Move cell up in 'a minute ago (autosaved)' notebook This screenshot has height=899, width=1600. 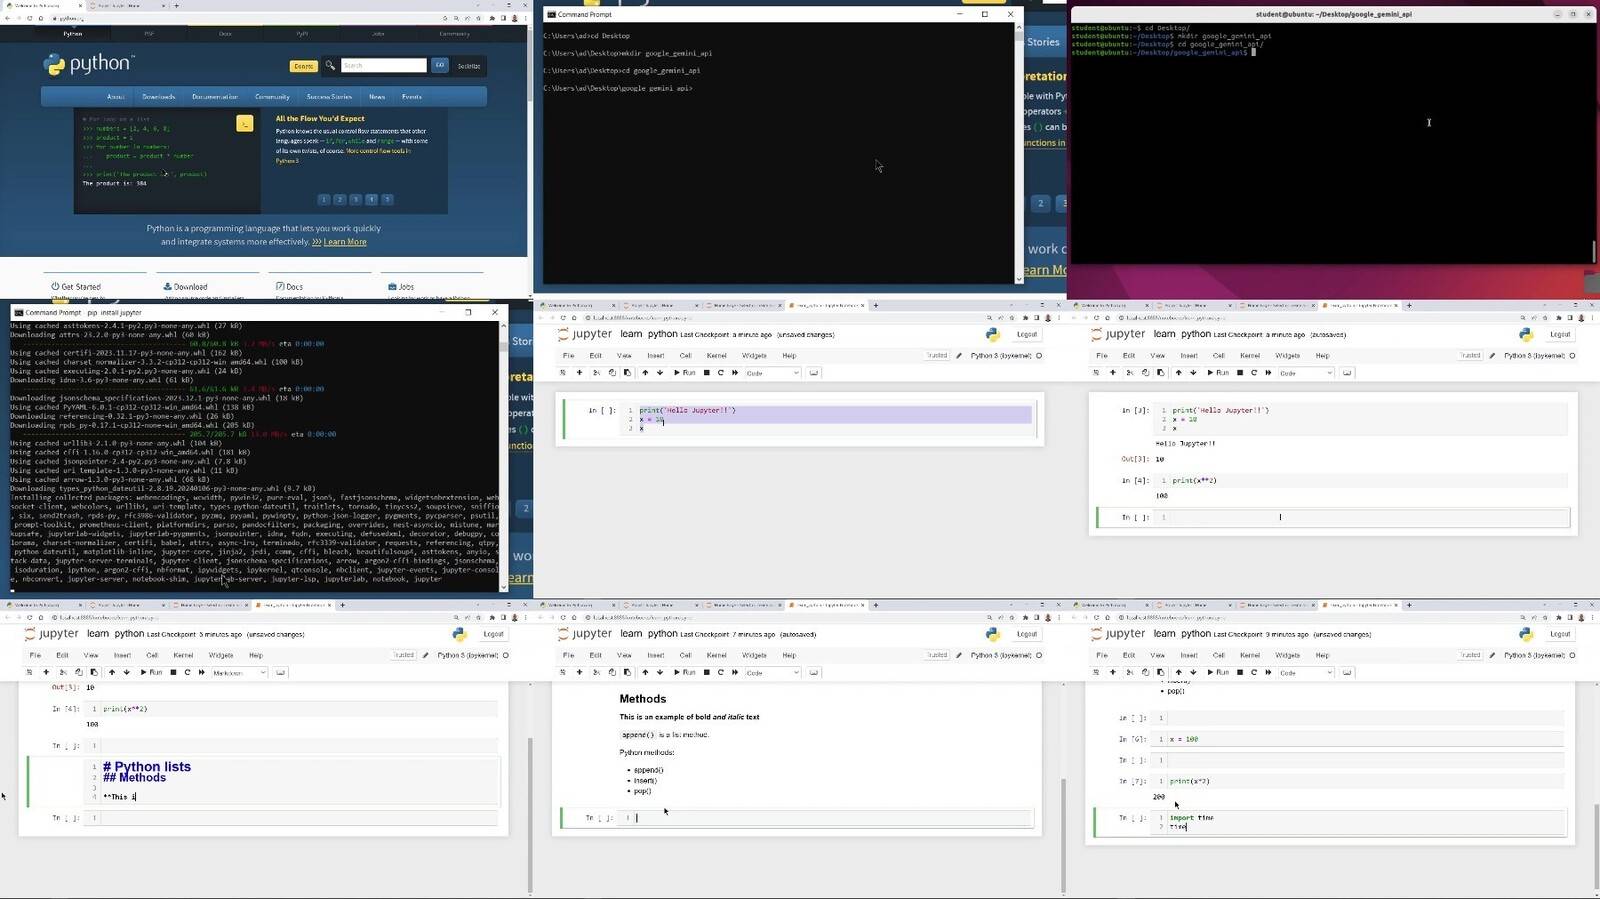point(1179,373)
